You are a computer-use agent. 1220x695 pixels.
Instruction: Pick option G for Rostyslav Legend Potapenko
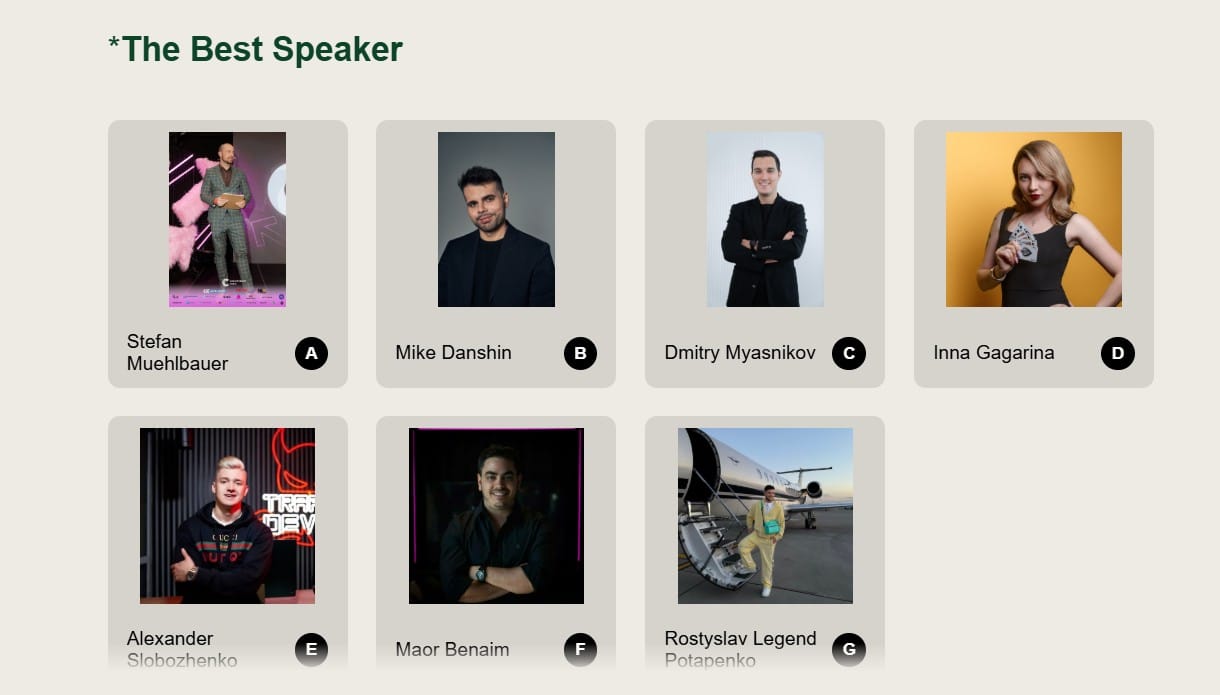coord(849,650)
